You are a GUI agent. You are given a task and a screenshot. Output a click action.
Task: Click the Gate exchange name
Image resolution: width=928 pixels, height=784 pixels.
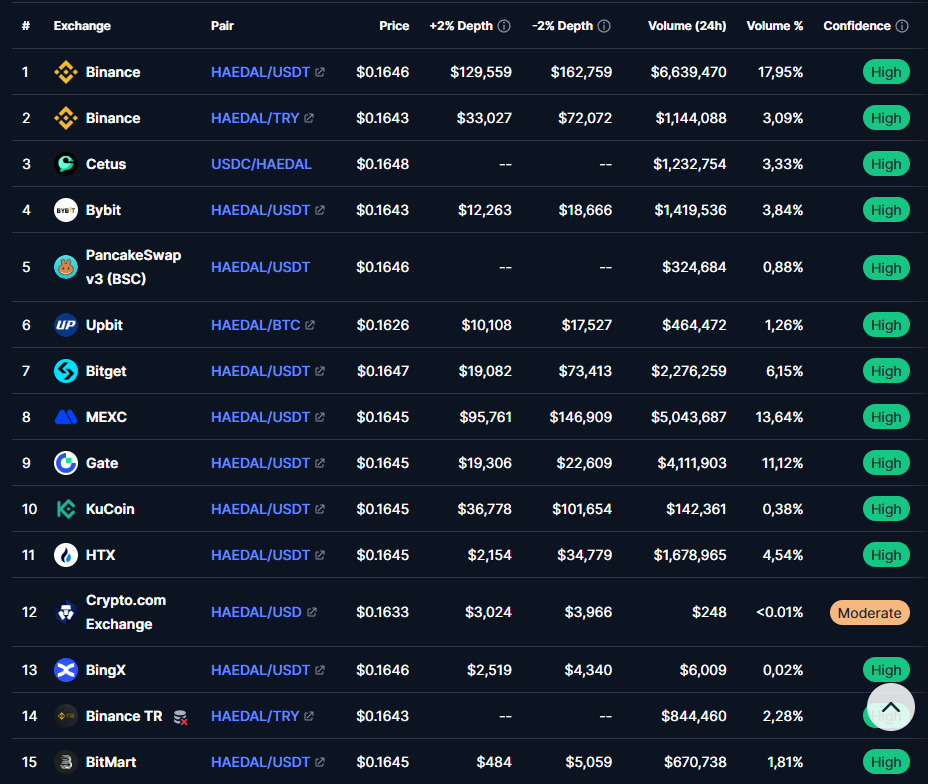[102, 463]
